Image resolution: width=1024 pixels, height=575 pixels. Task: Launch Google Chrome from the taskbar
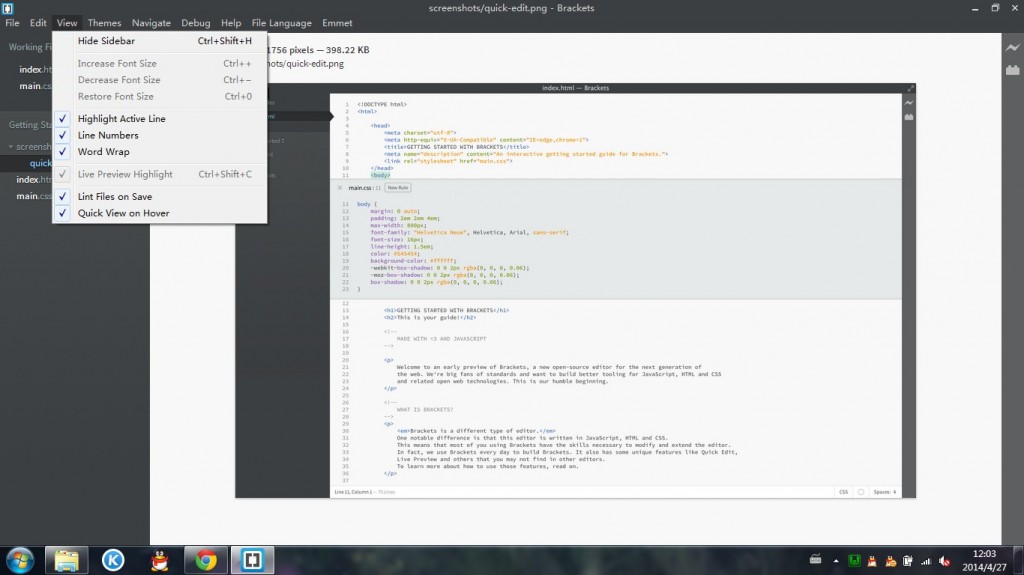pos(206,561)
